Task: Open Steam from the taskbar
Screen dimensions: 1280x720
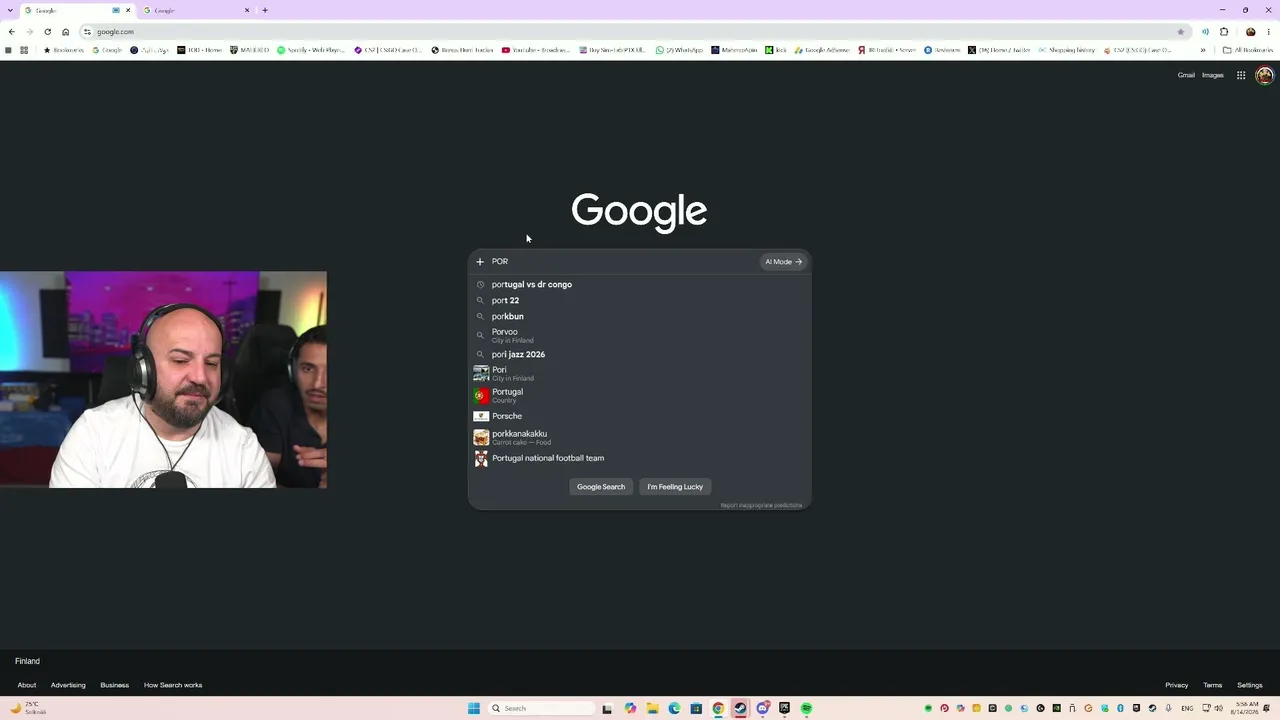Action: pyautogui.click(x=740, y=708)
